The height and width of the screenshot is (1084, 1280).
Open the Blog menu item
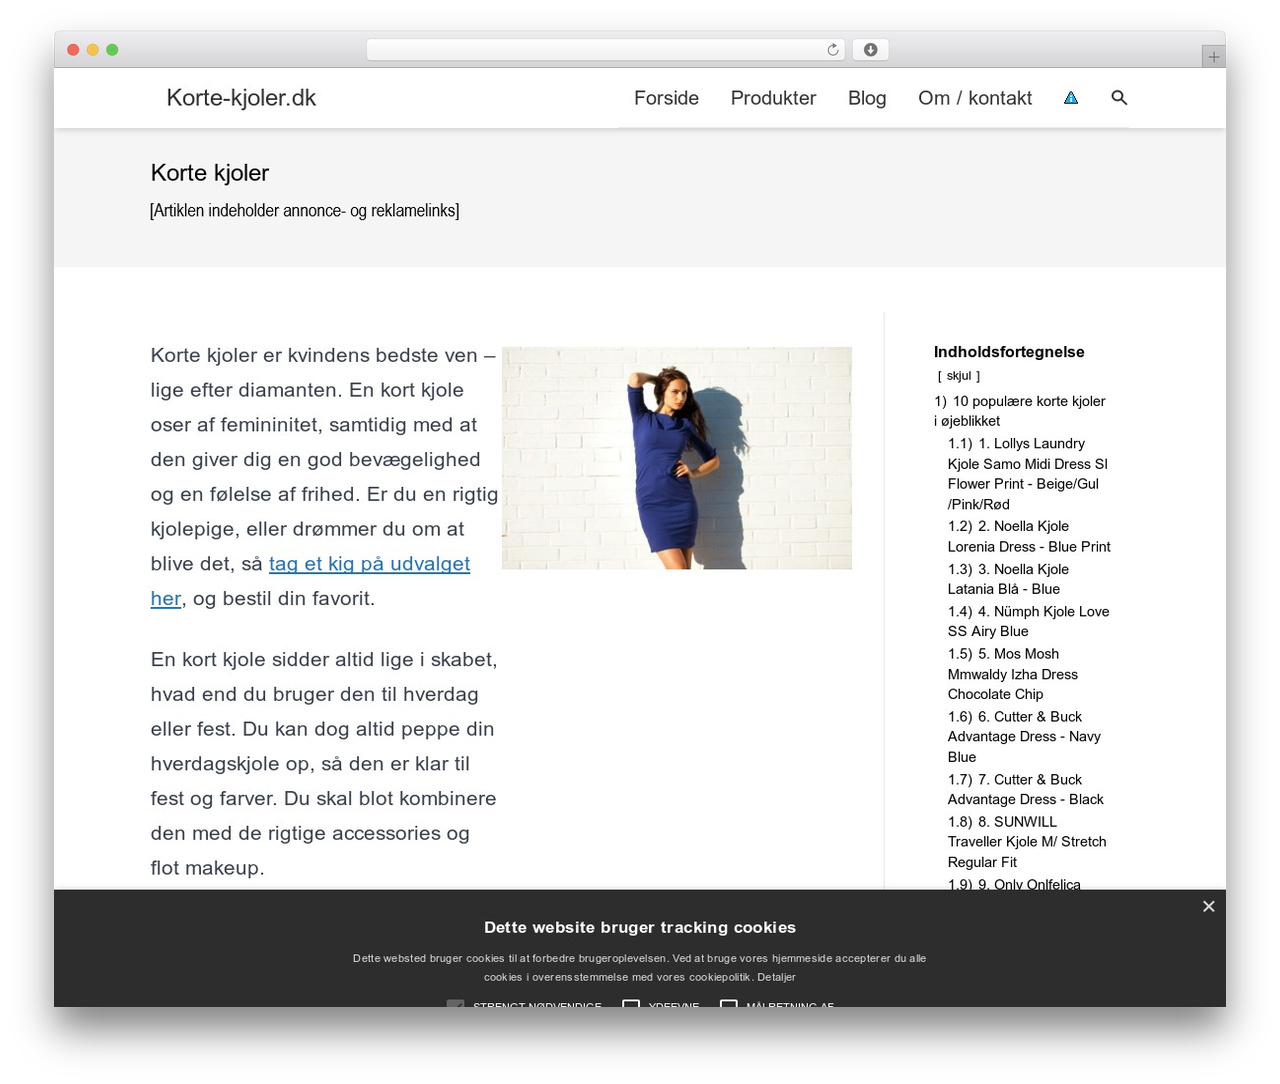[x=867, y=98]
